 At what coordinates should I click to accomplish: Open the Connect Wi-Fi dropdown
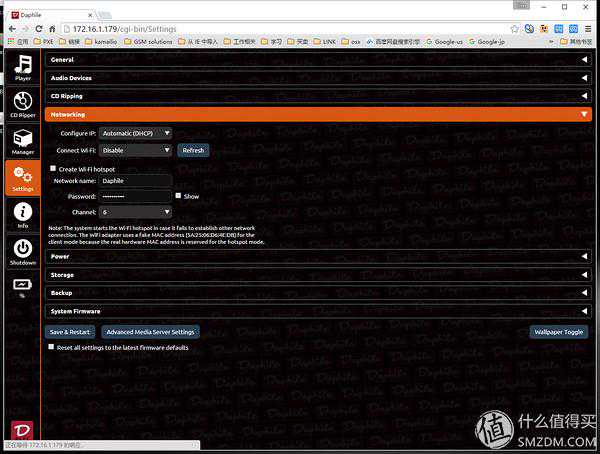tap(136, 150)
